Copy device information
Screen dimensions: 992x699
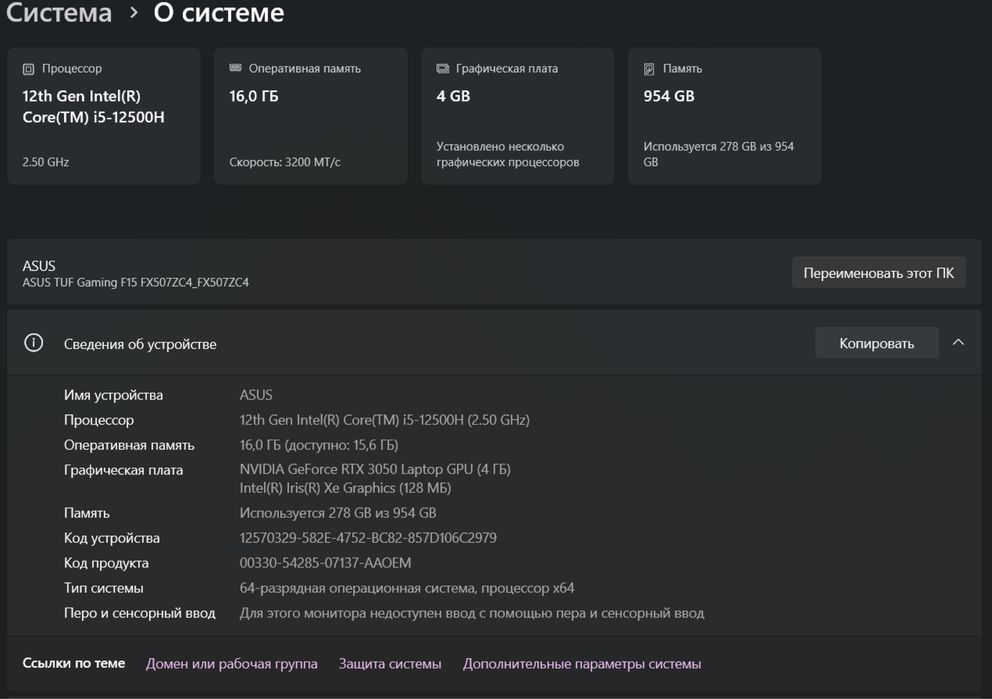(876, 343)
